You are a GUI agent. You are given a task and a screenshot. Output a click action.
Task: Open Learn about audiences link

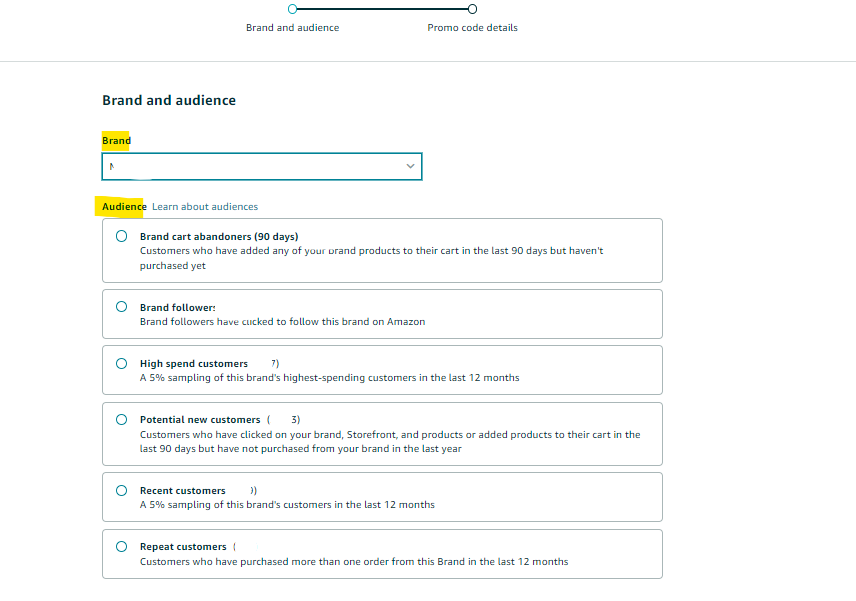point(205,206)
